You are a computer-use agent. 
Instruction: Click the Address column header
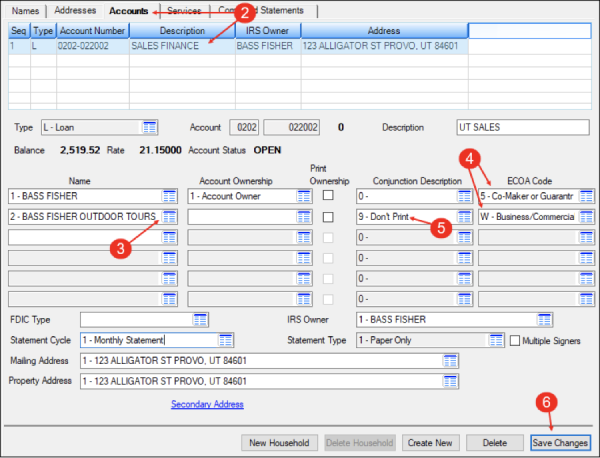tap(384, 31)
